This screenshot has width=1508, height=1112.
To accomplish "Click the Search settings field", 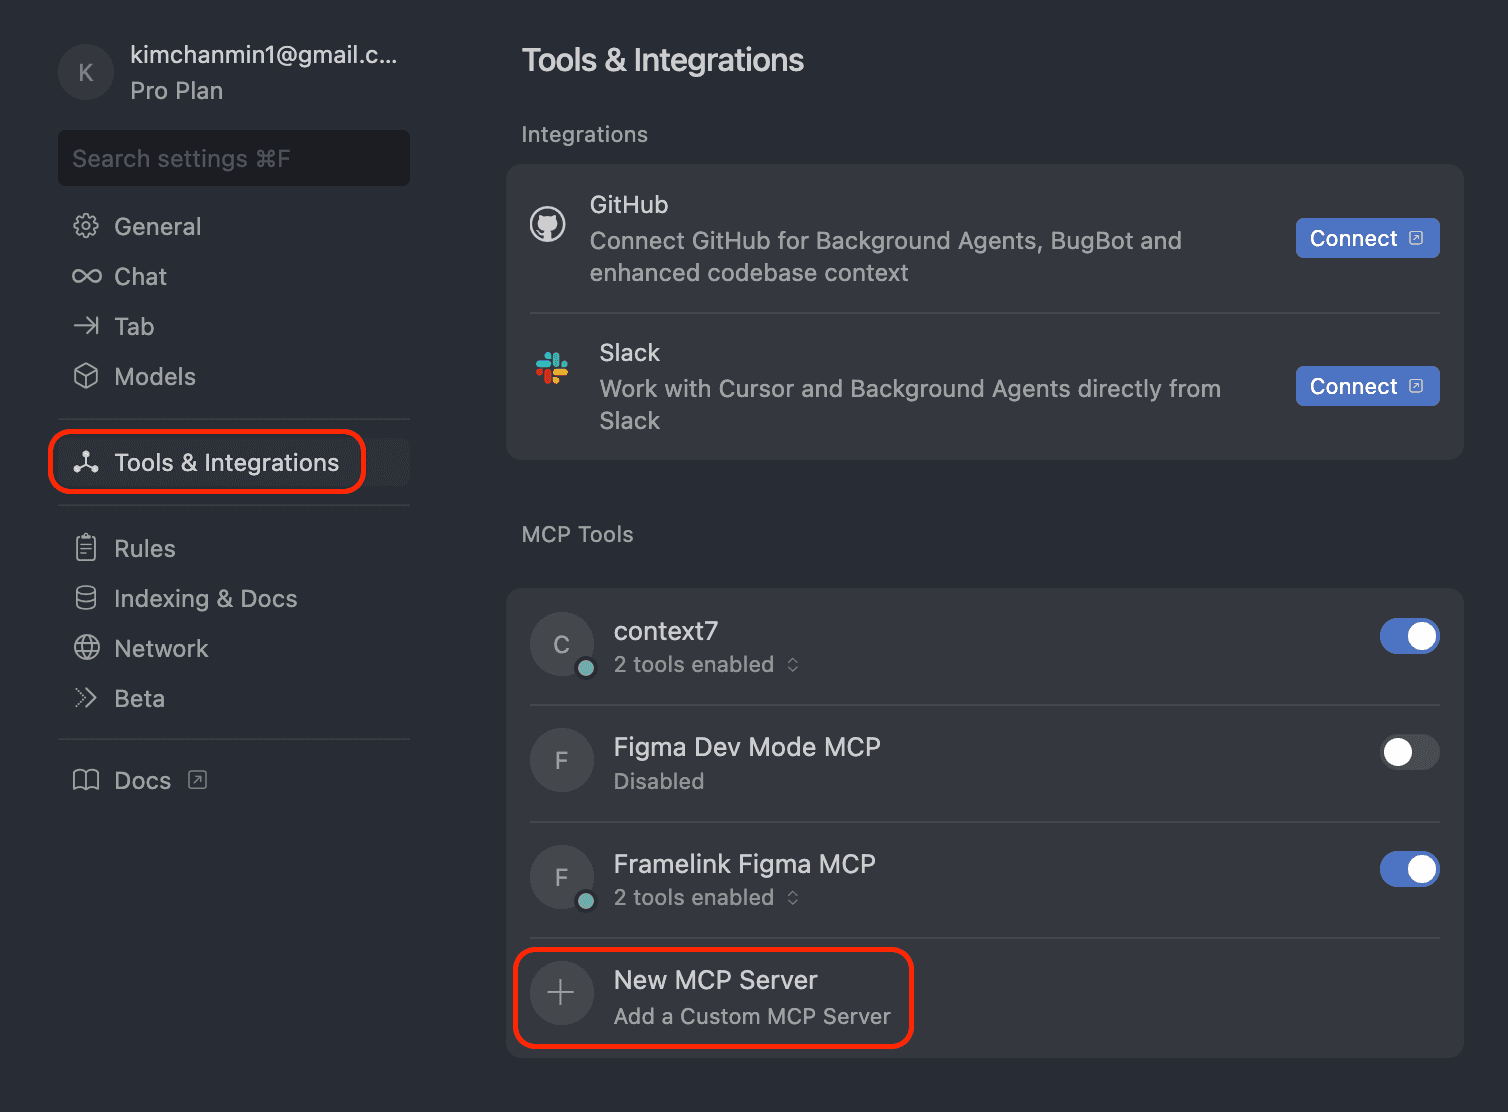I will tap(234, 158).
